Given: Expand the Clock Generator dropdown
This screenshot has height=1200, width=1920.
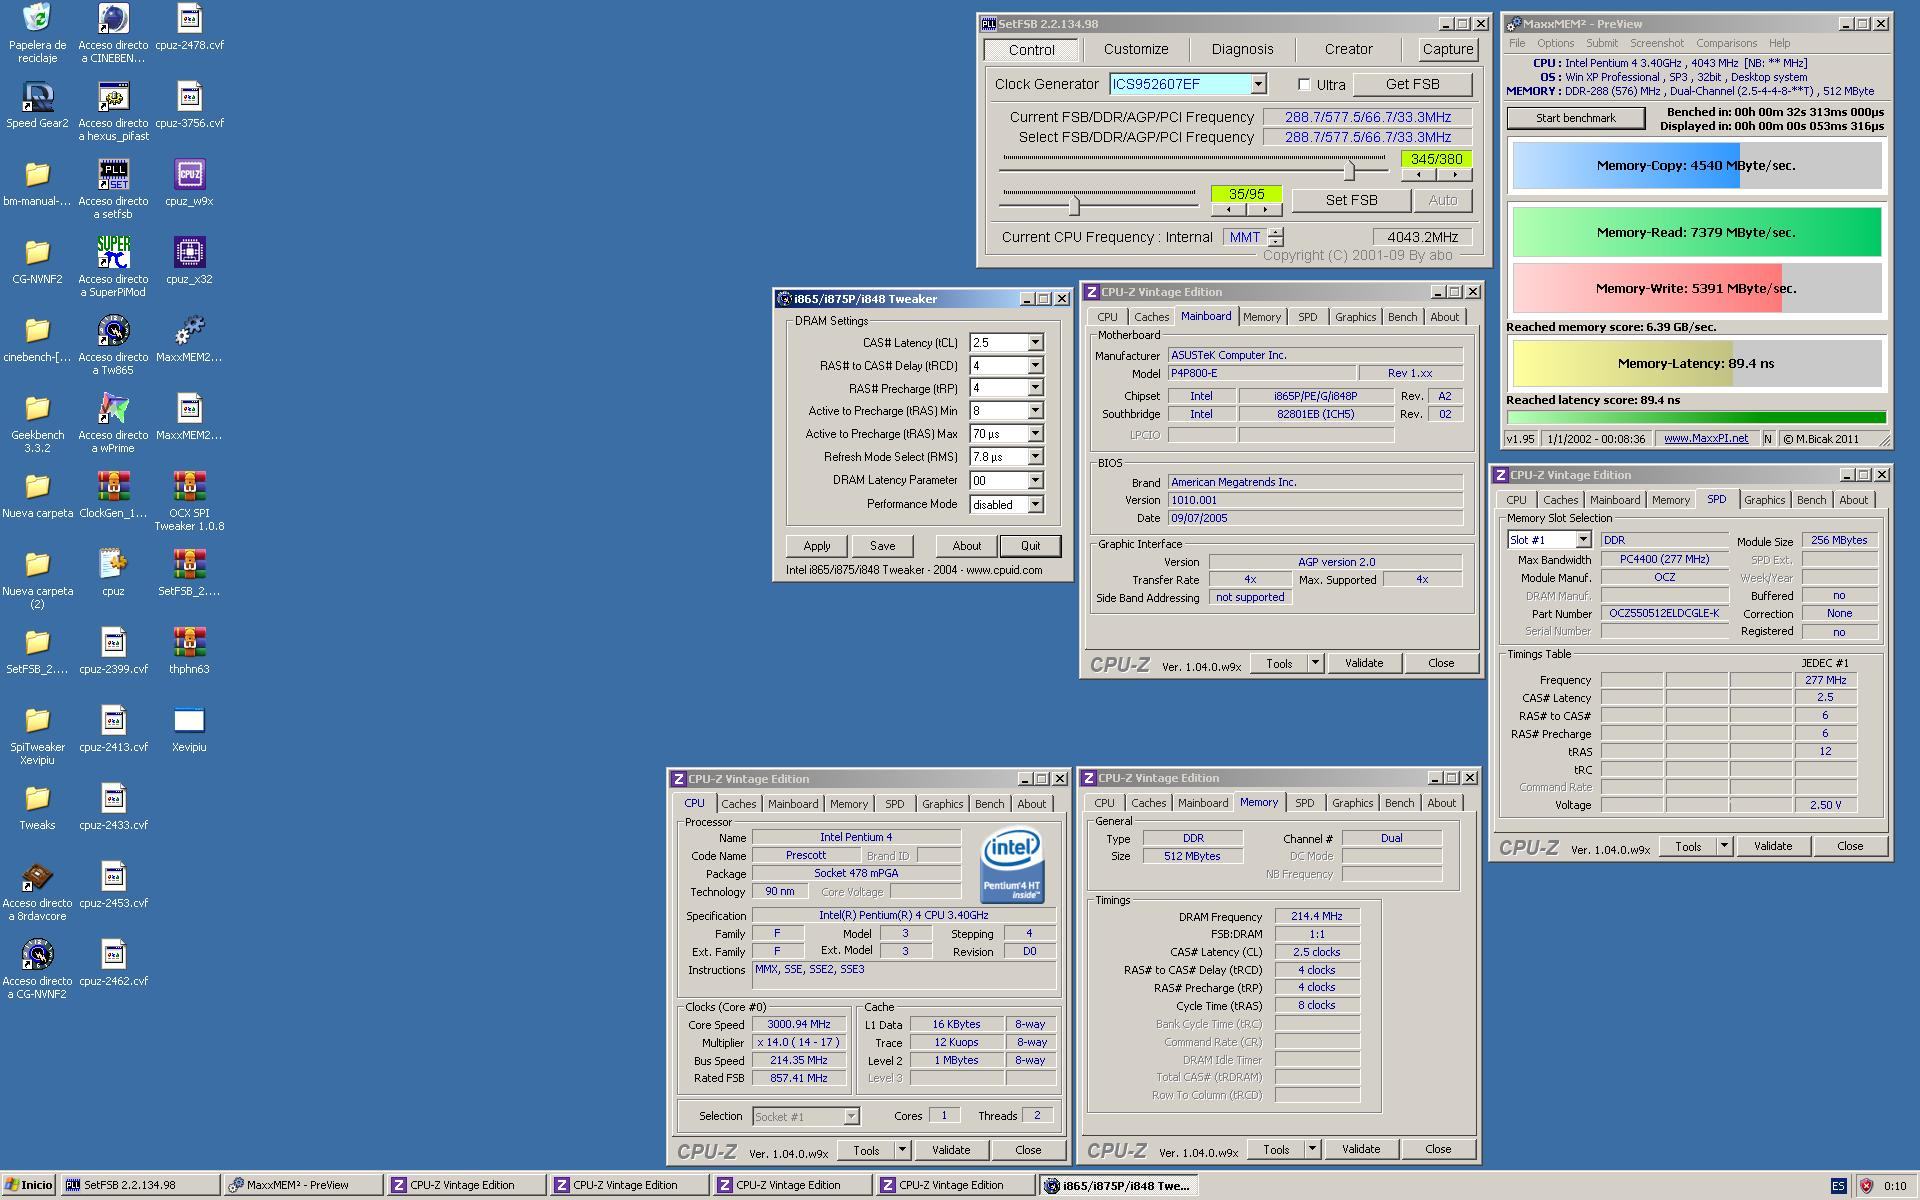Looking at the screenshot, I should click(x=1258, y=85).
